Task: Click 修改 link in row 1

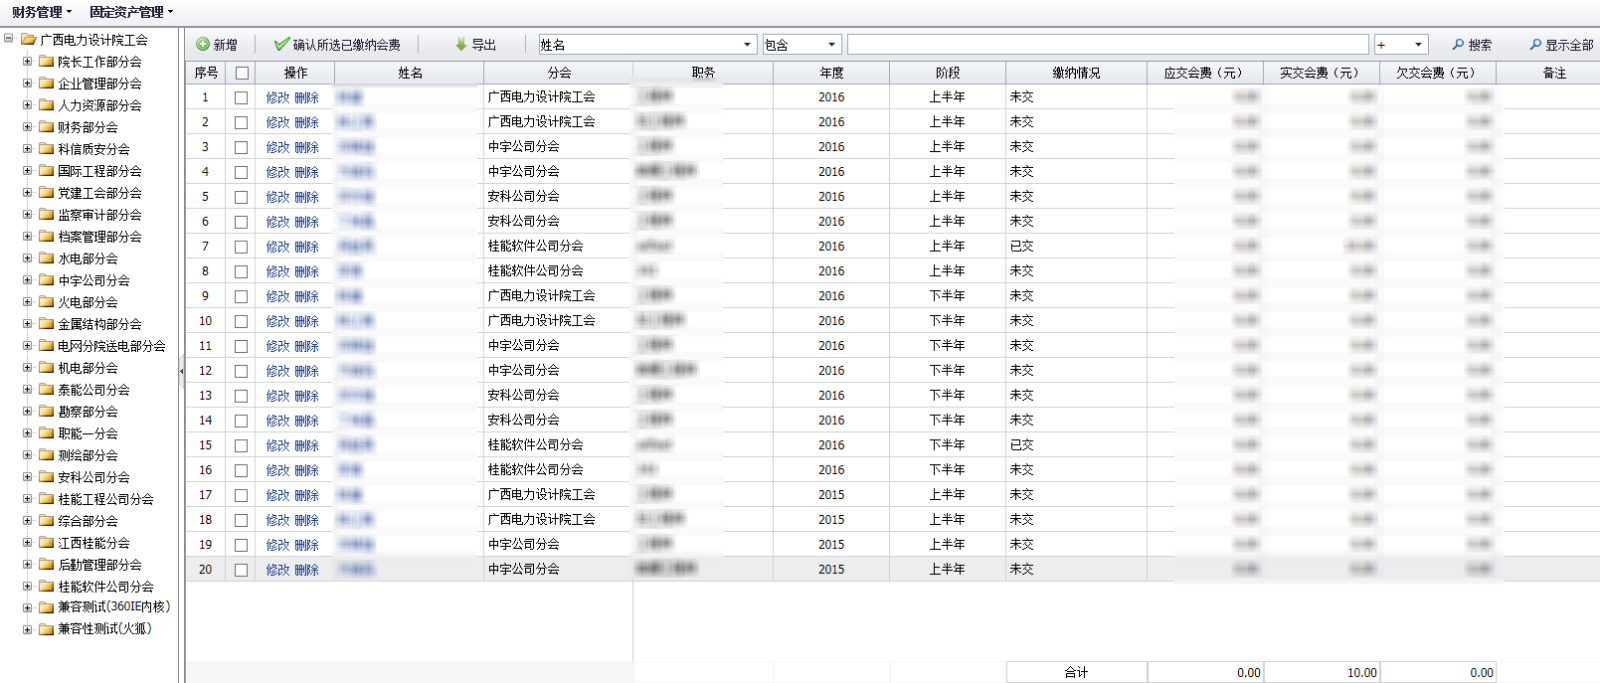Action: coord(277,98)
